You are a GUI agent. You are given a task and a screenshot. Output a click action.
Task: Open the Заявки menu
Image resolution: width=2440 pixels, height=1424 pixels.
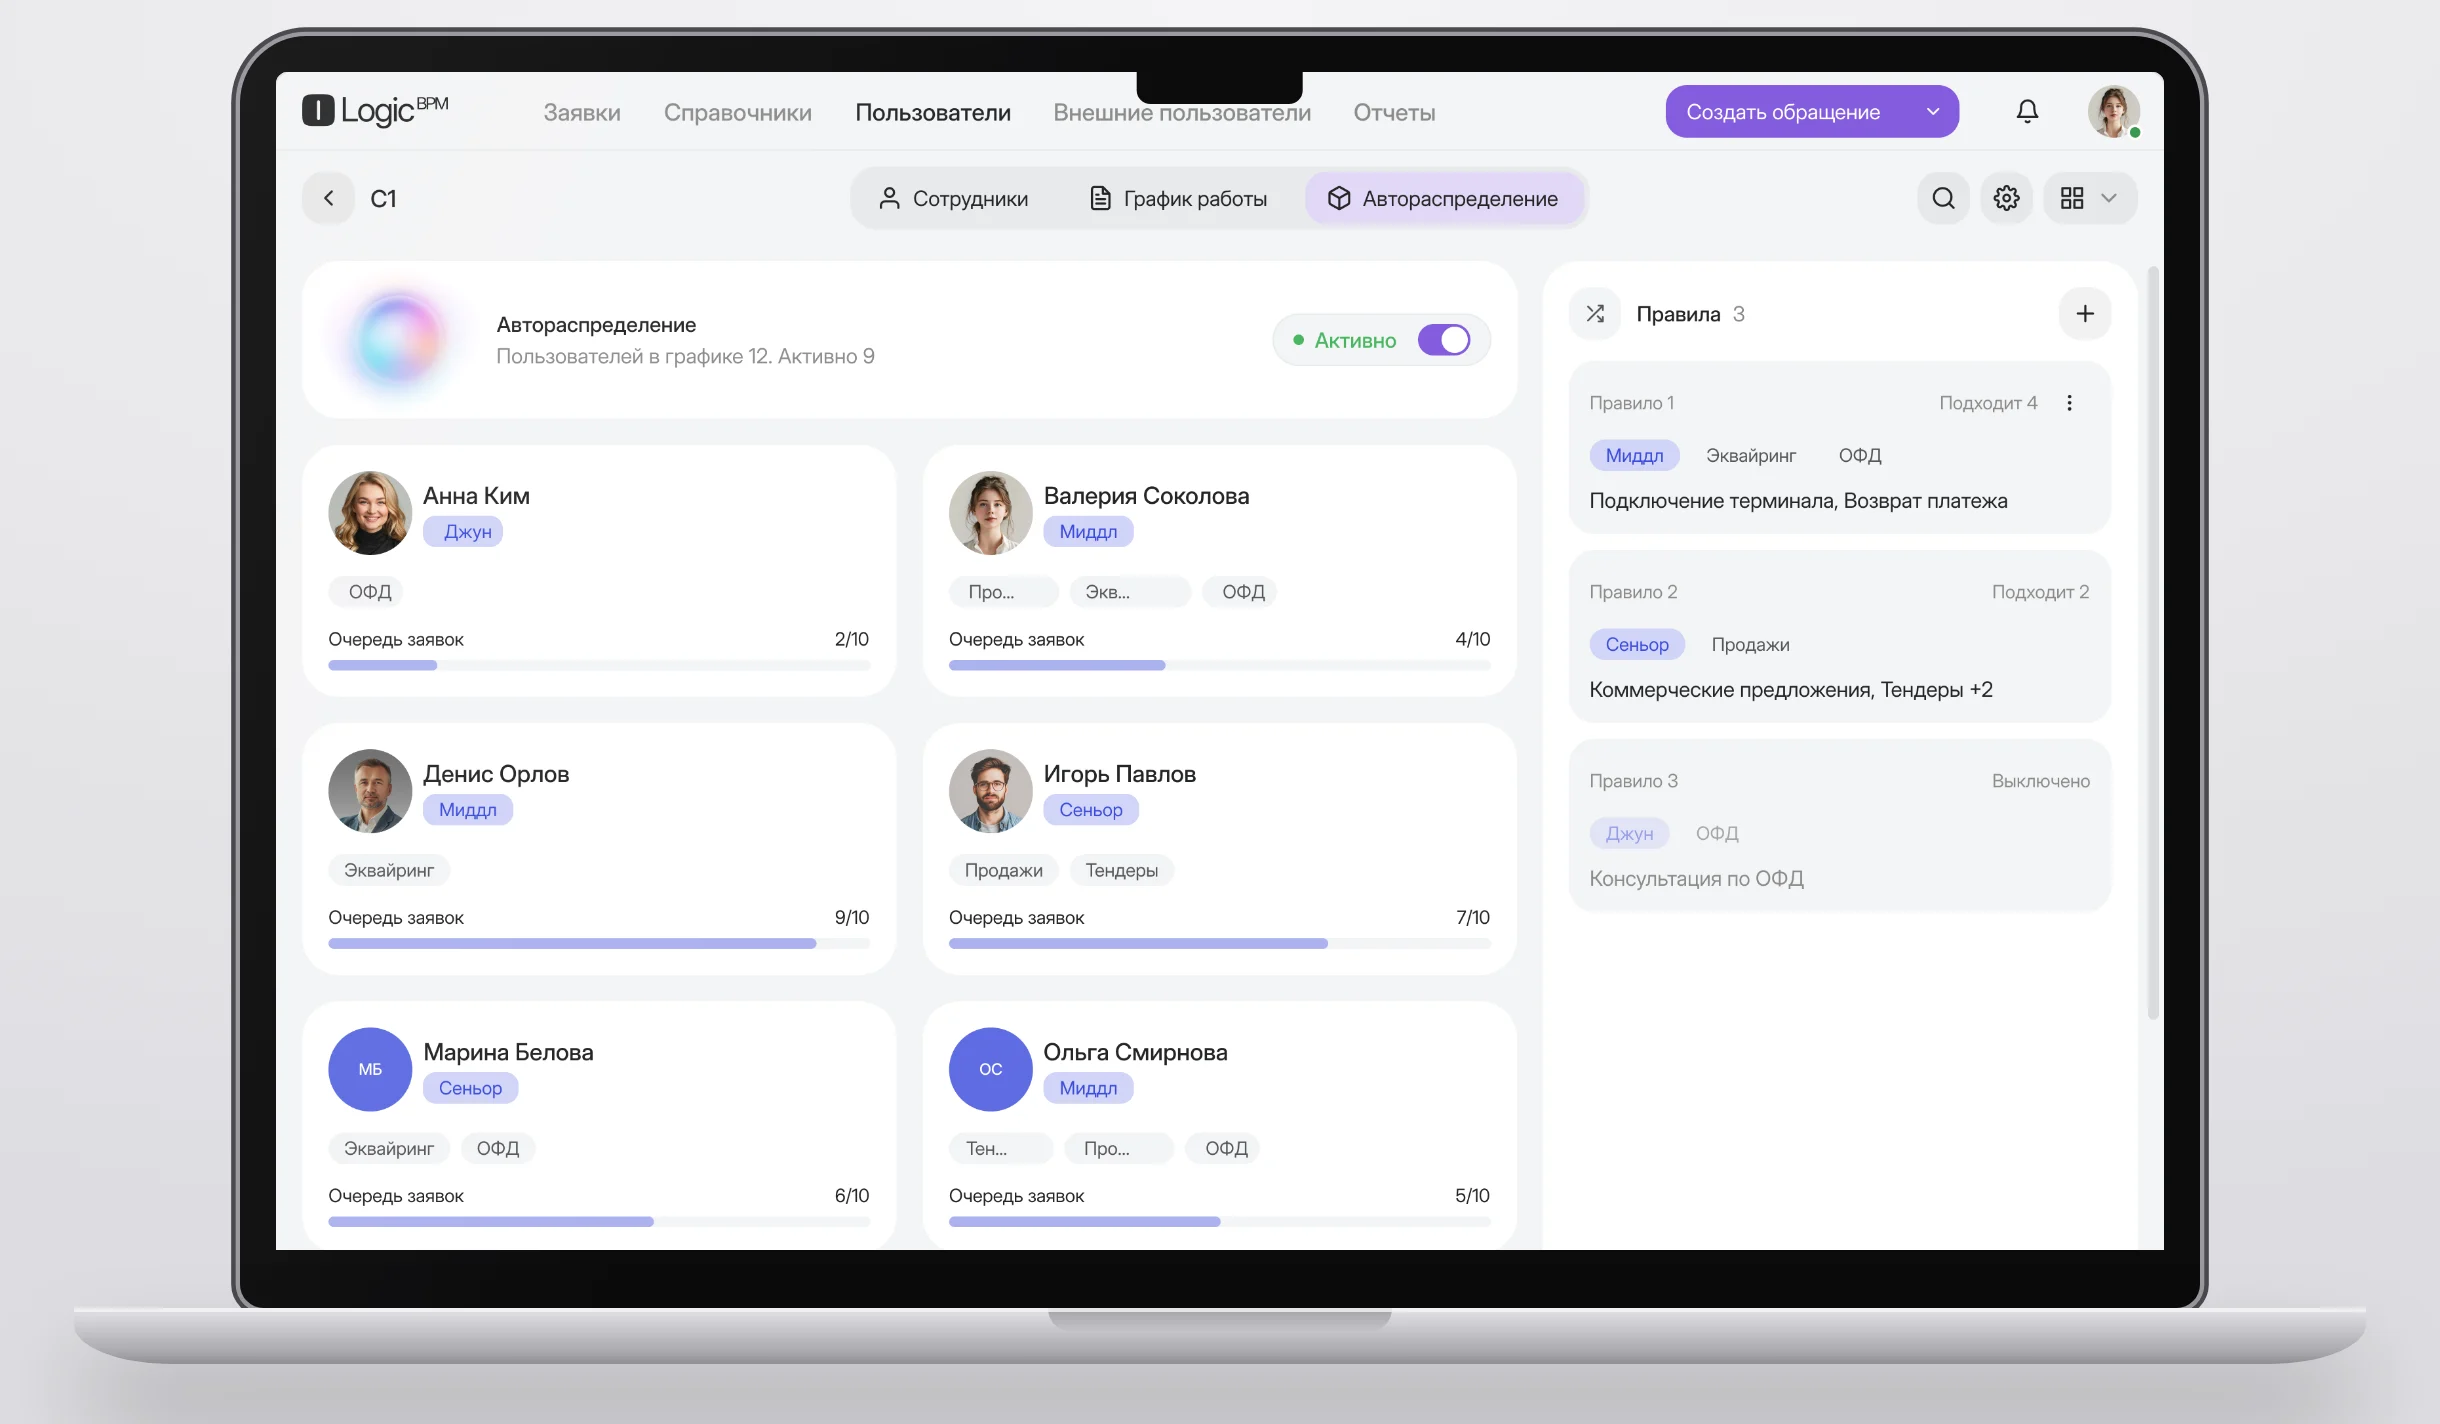point(582,113)
